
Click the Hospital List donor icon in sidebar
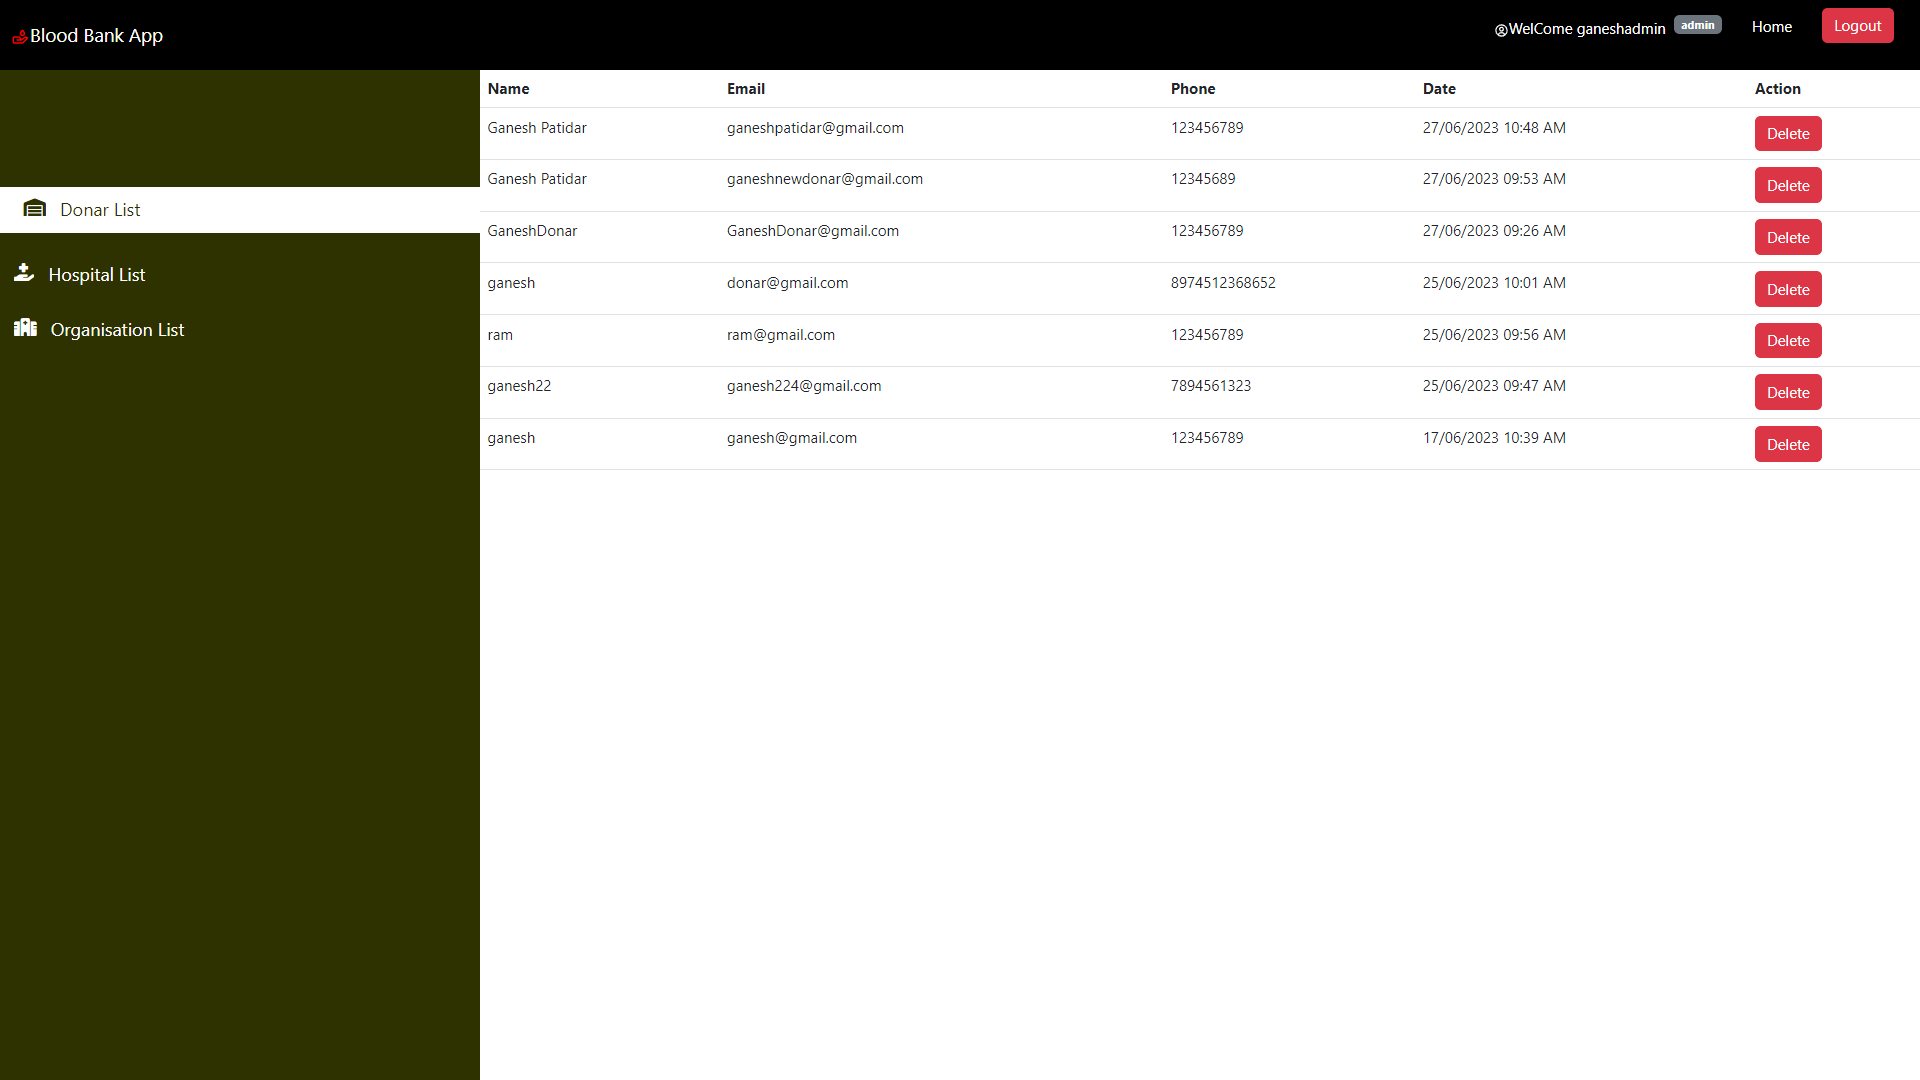pos(23,272)
